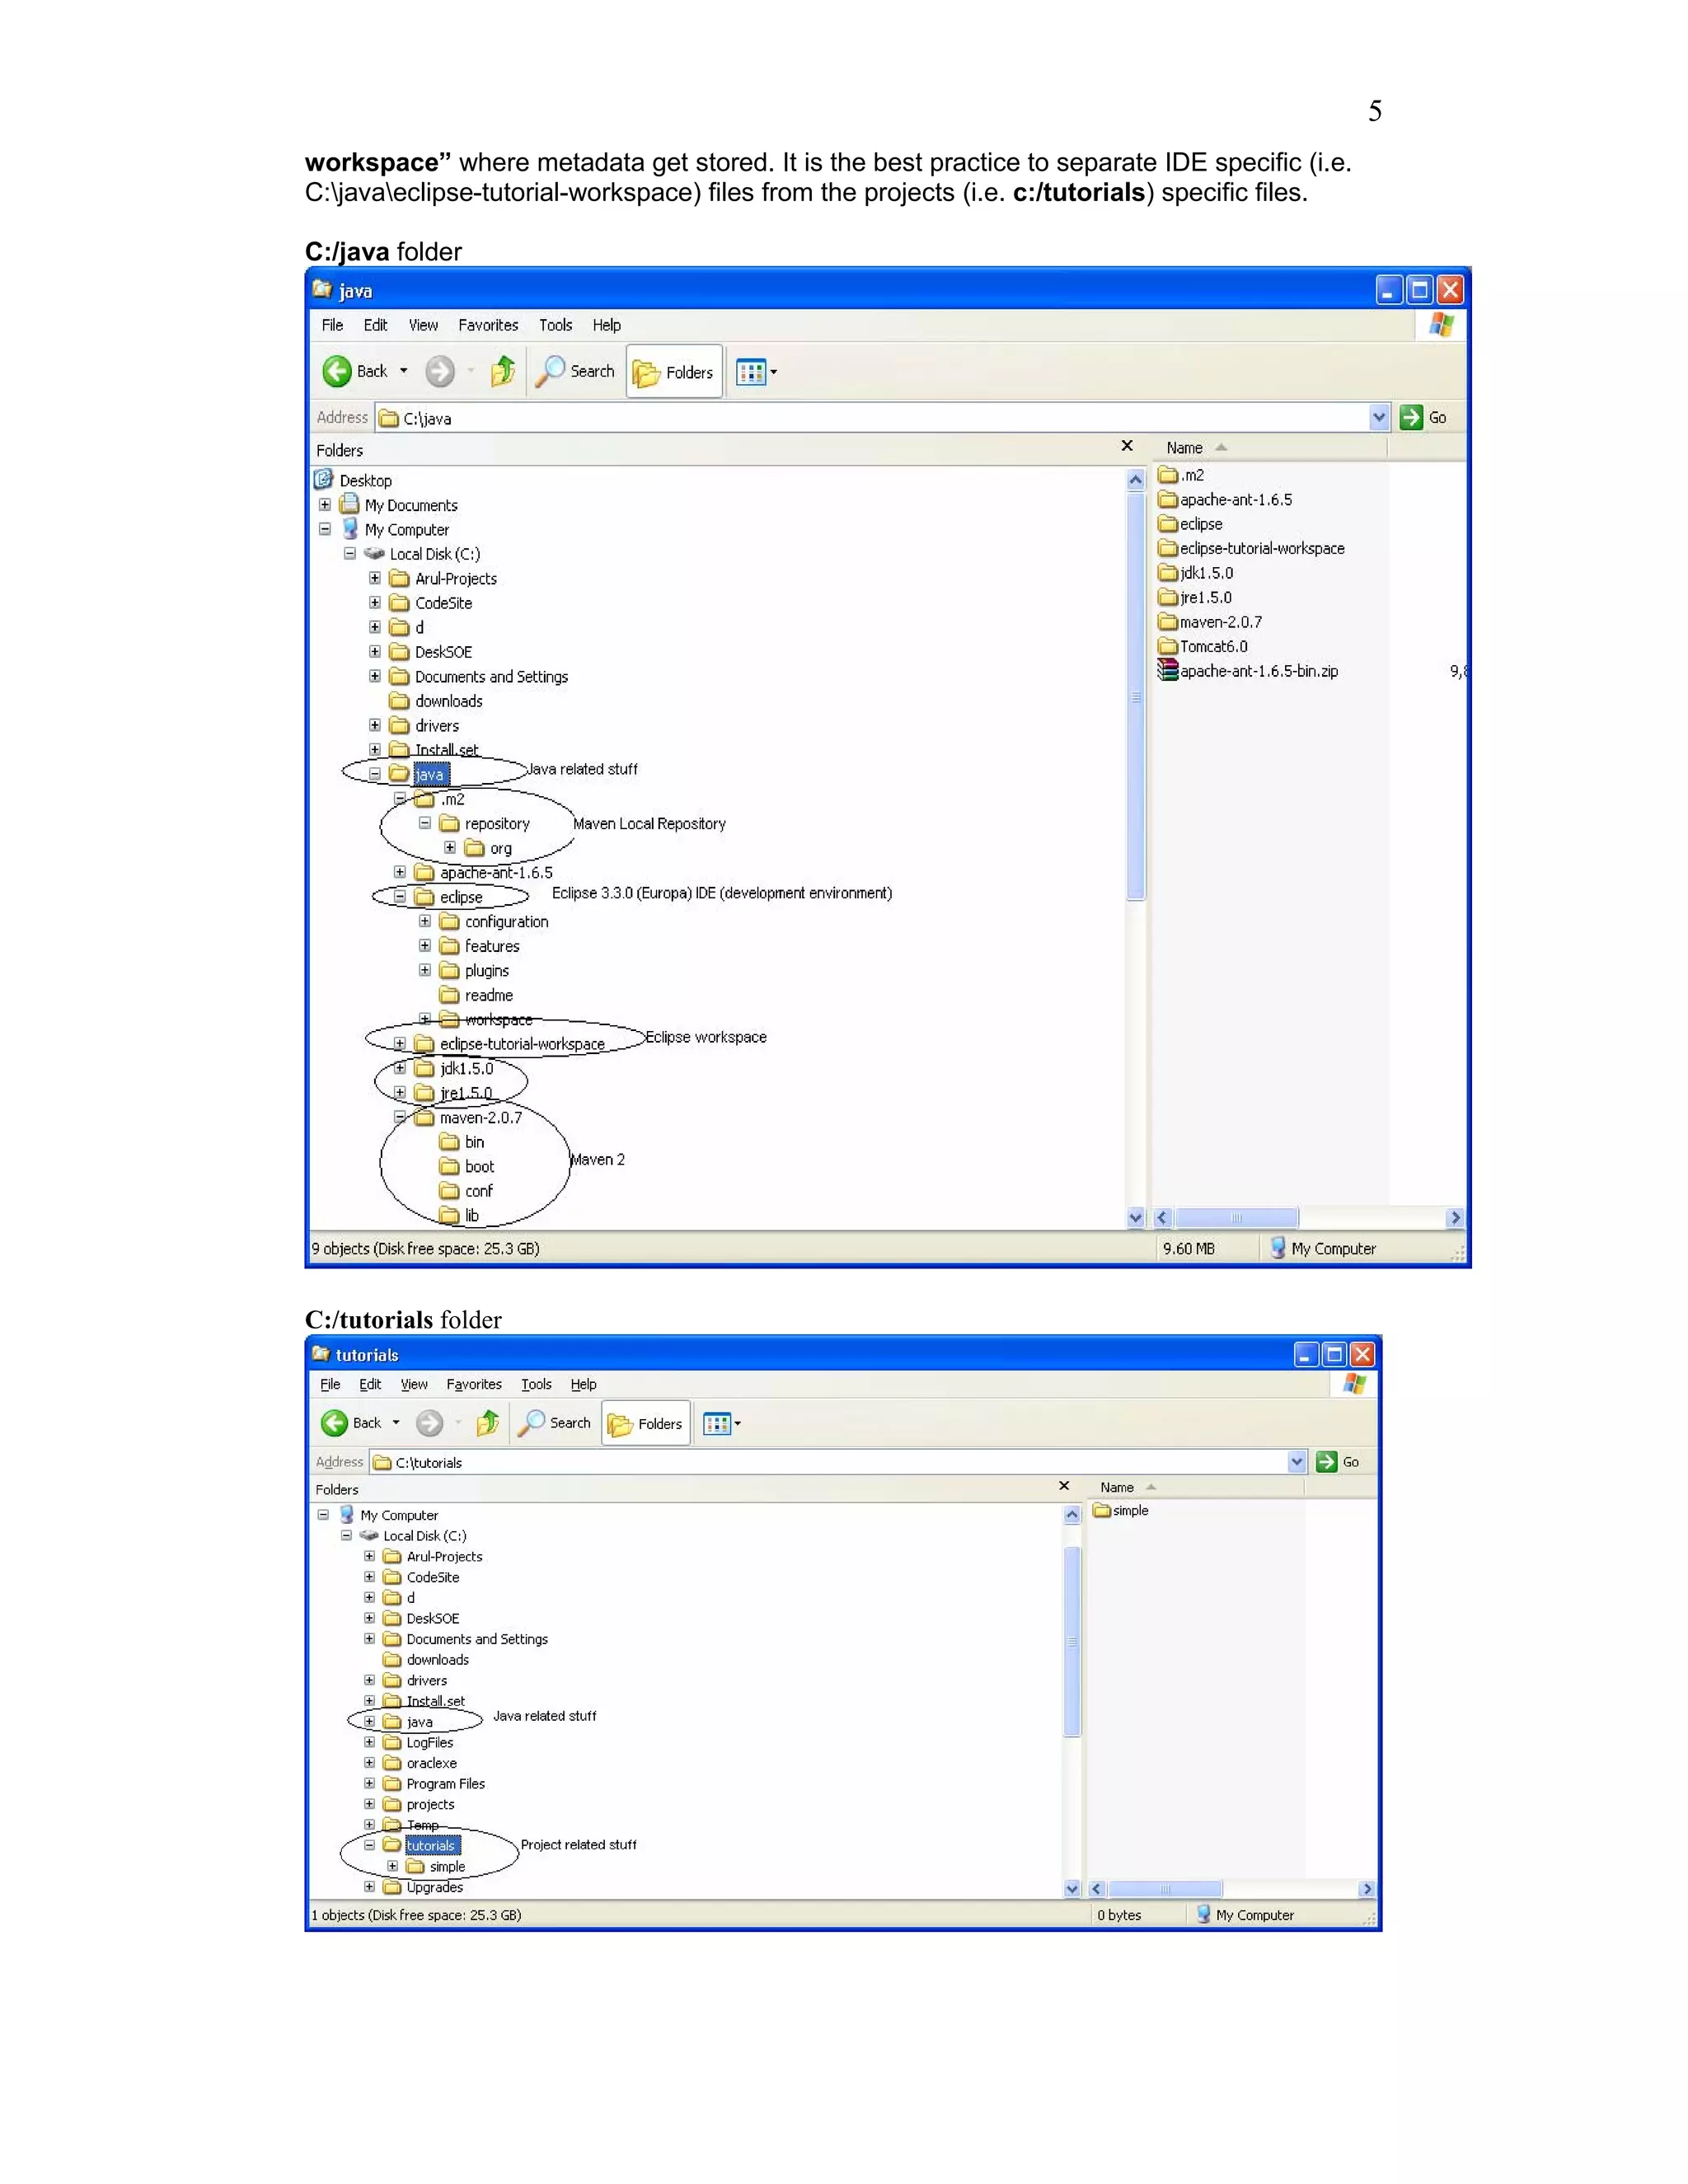Collapse the highlighted java folder node
Screen dimensions: 1688x2184
pos(375,774)
